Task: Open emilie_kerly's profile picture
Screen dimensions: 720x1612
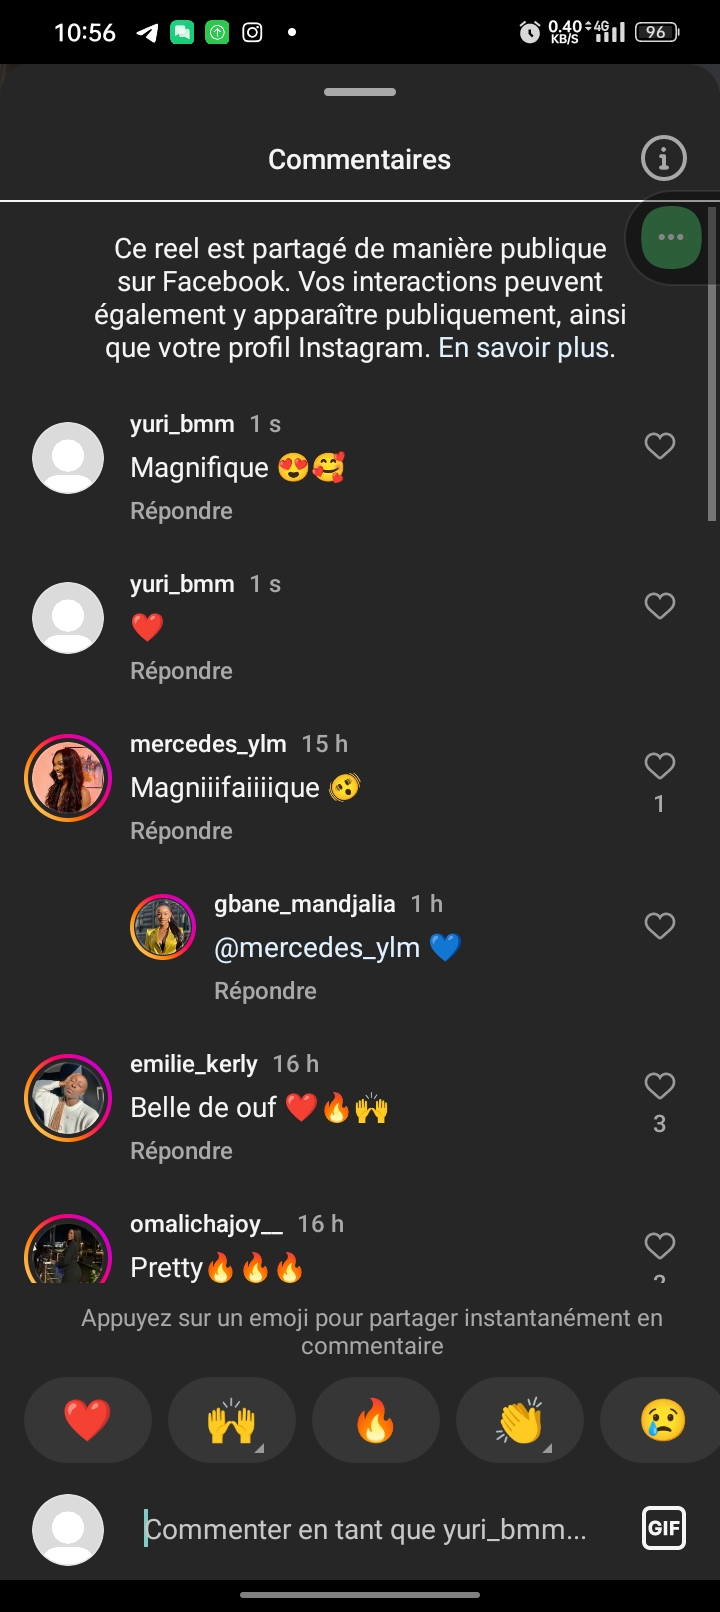Action: [68, 1098]
